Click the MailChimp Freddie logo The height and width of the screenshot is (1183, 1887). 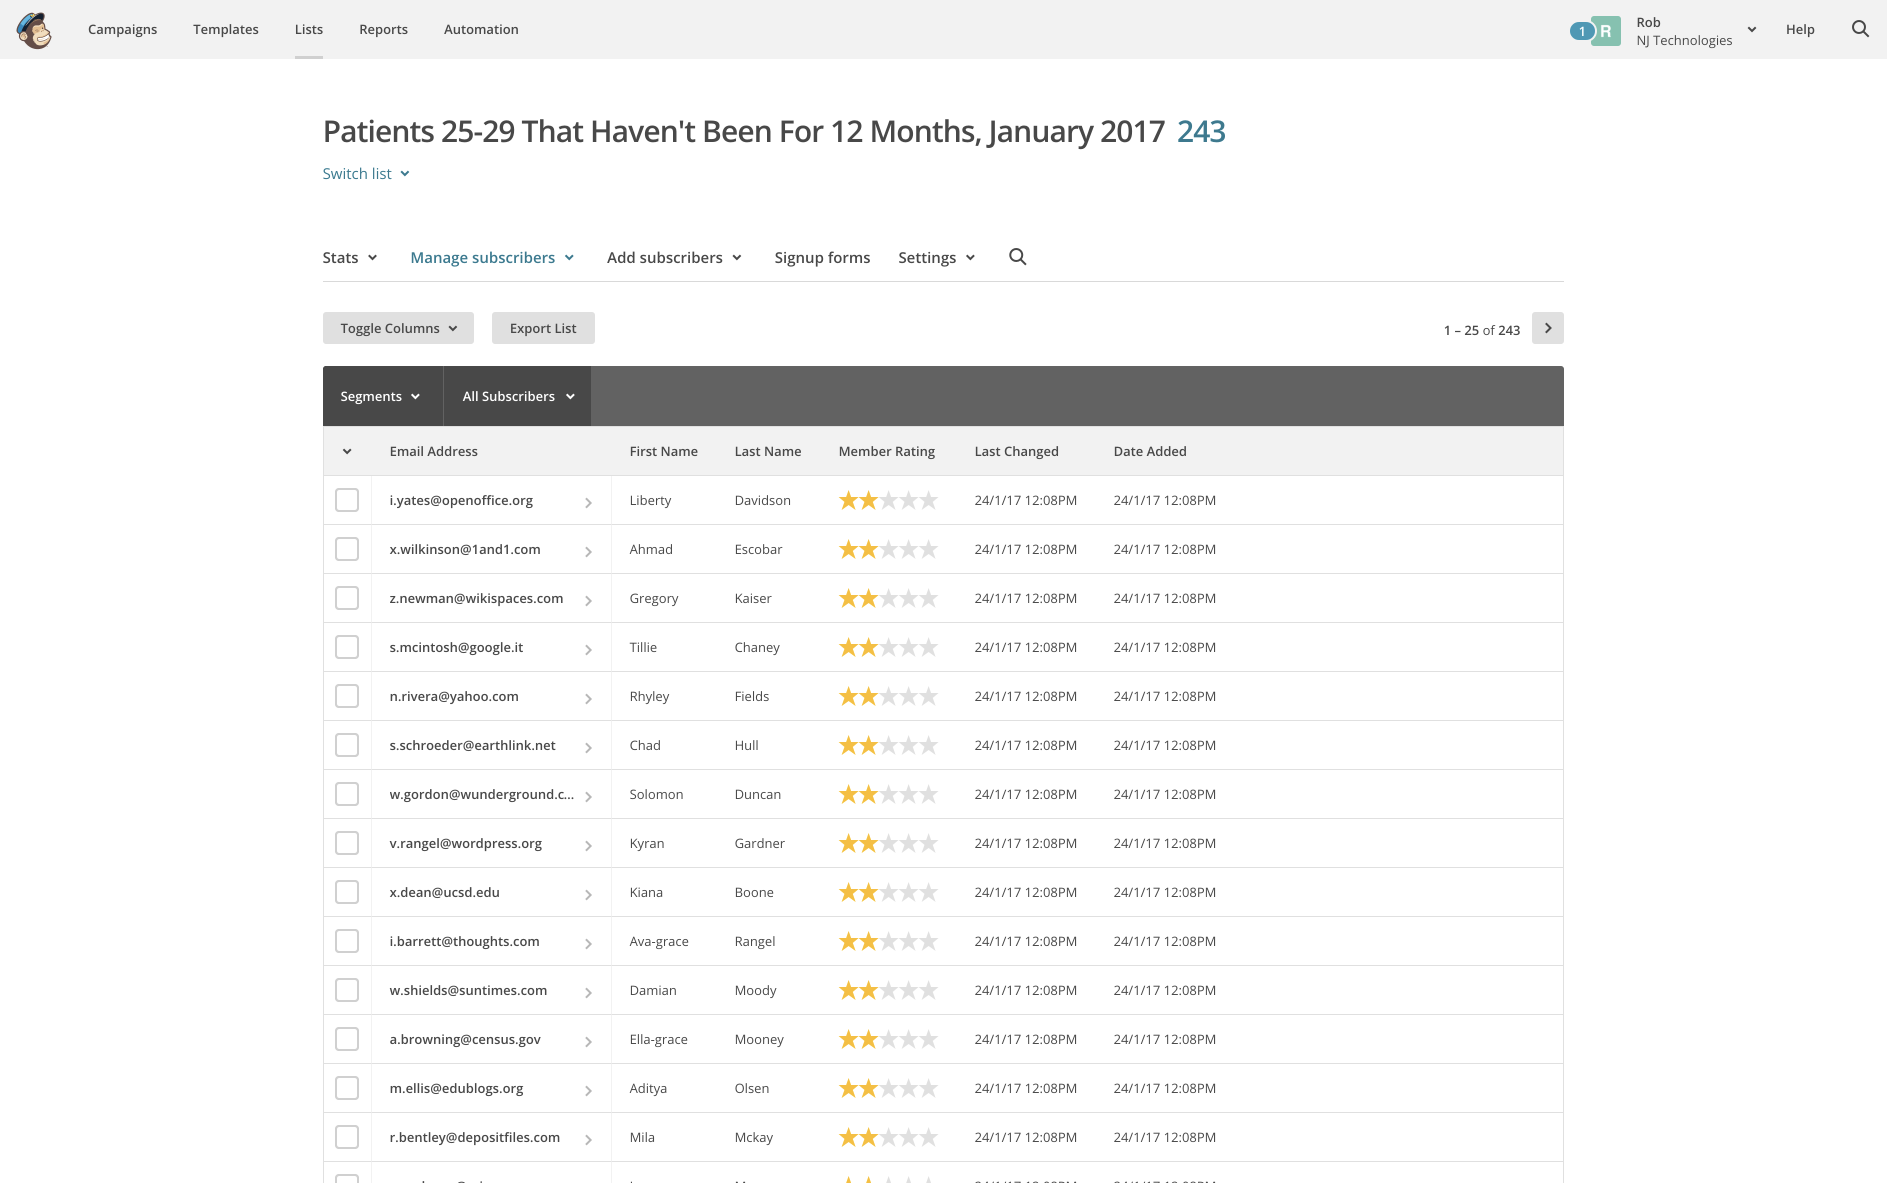[34, 29]
